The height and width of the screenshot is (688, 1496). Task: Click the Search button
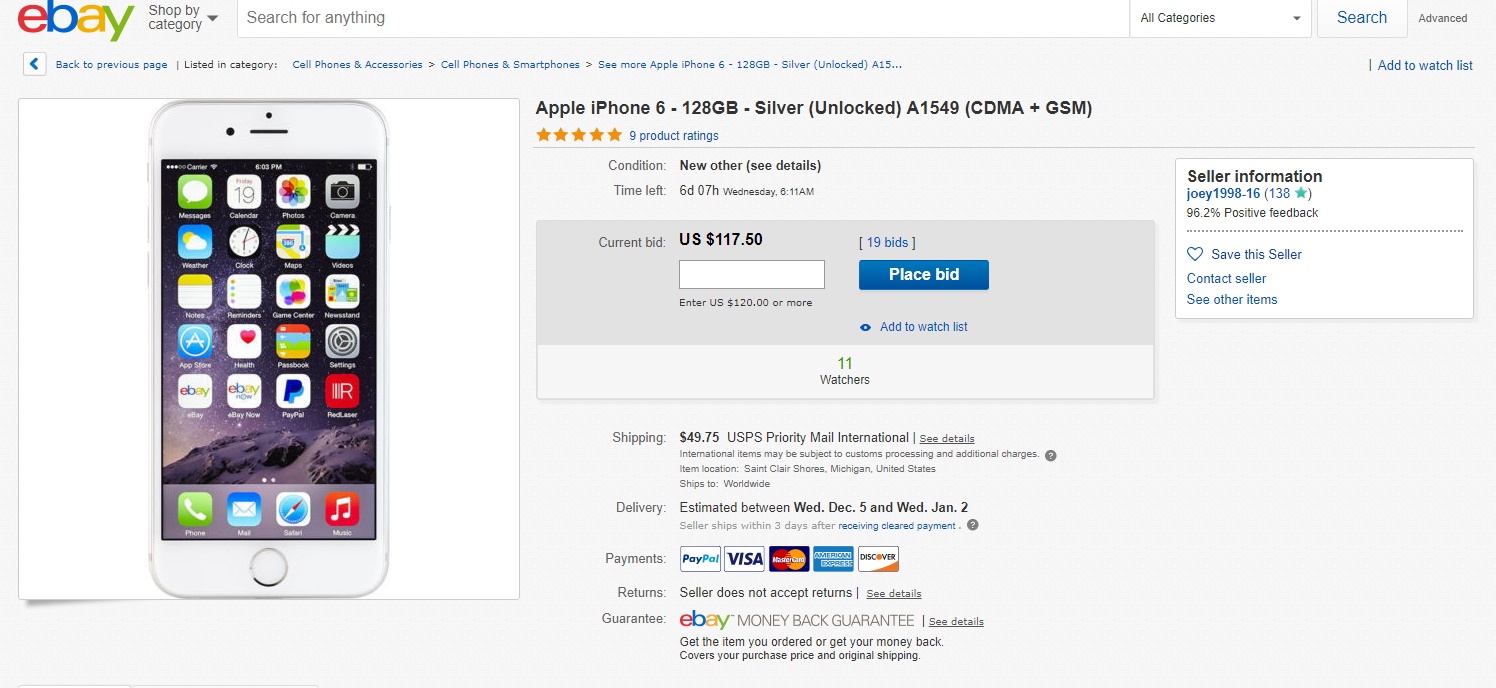(x=1361, y=18)
